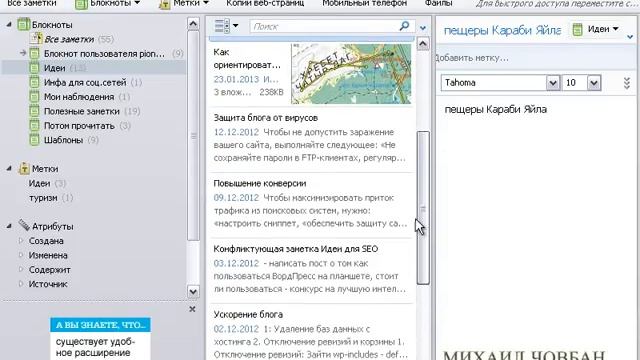Open the map thumbnail in Как ориентироват note
Screen dimensions: 640x360
tap(351, 74)
